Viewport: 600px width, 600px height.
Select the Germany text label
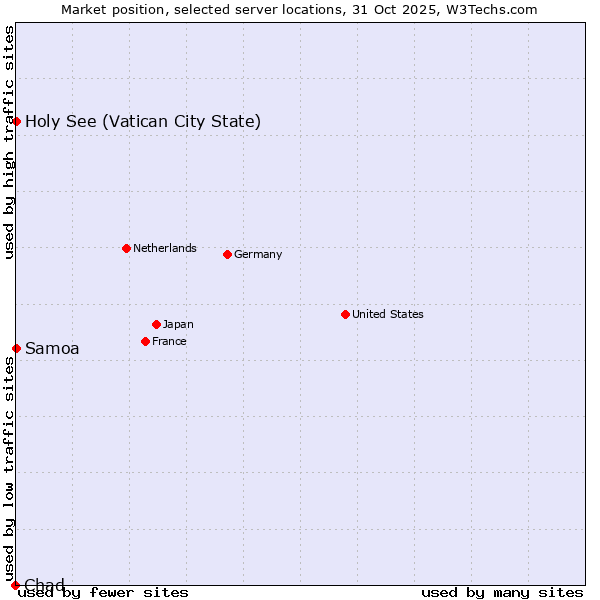coord(258,254)
